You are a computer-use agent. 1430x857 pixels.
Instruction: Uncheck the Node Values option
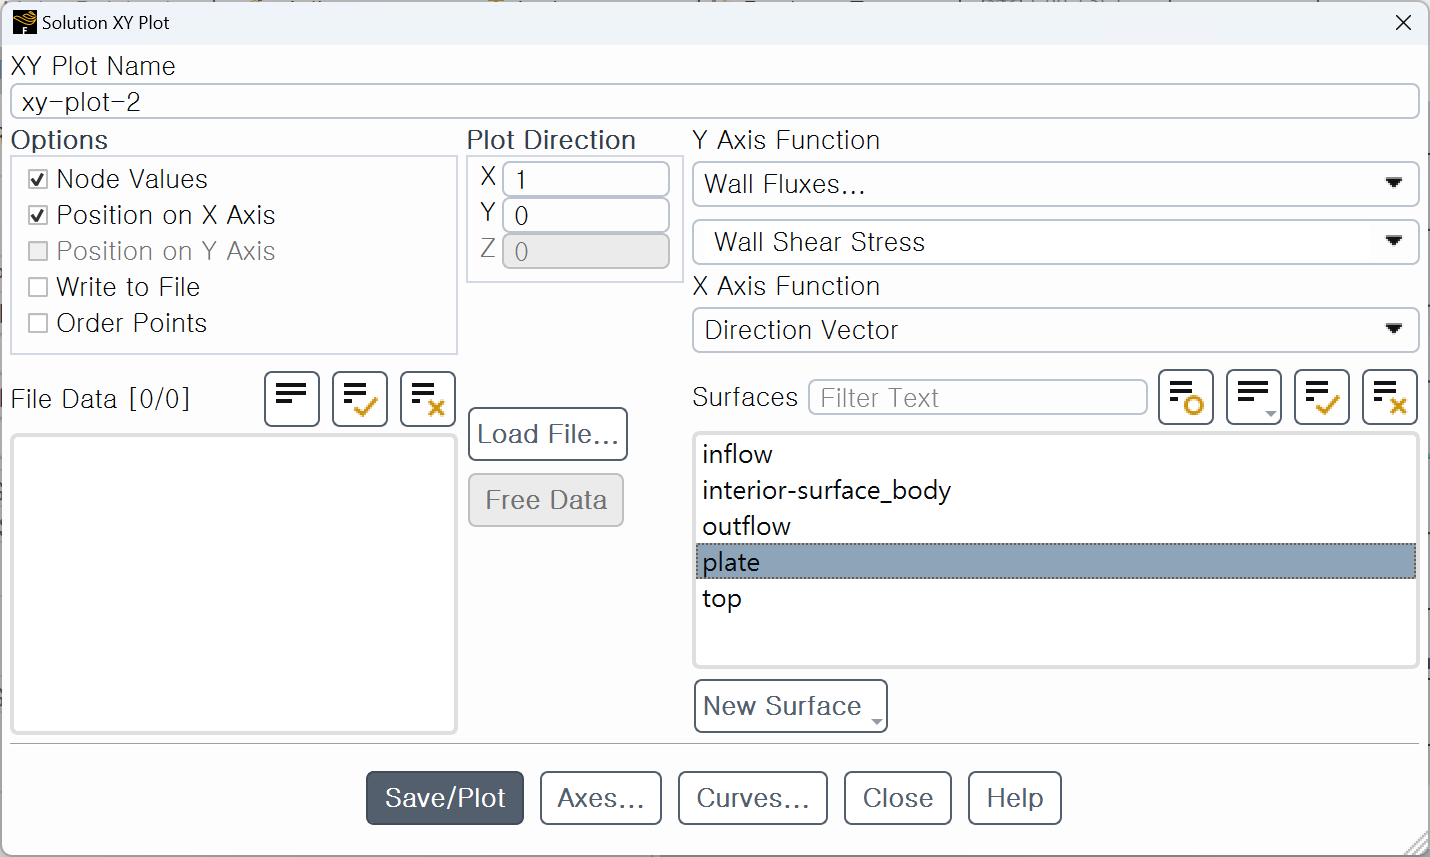tap(38, 179)
